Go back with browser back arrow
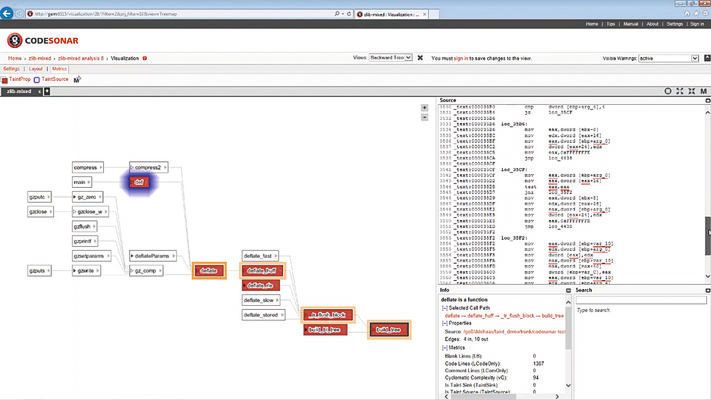Screen dimensions: 711x400 (x=7, y=13)
